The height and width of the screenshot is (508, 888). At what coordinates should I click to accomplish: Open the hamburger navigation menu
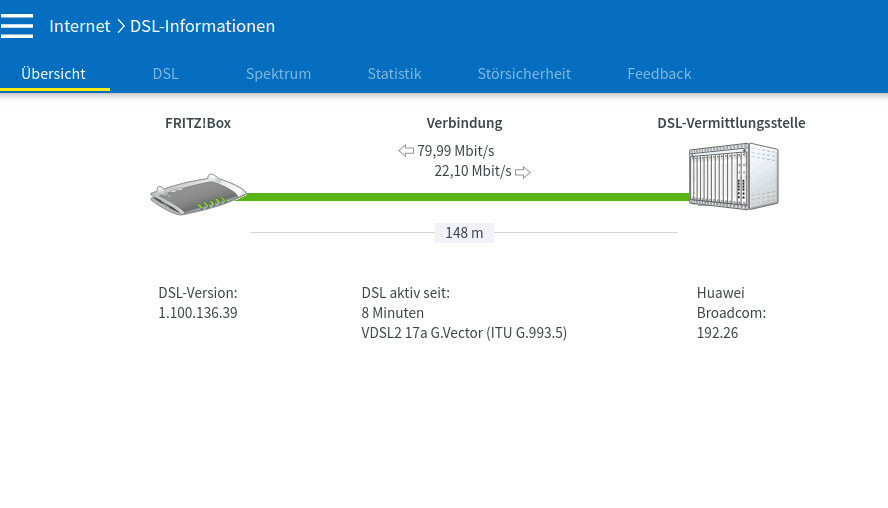point(16,26)
